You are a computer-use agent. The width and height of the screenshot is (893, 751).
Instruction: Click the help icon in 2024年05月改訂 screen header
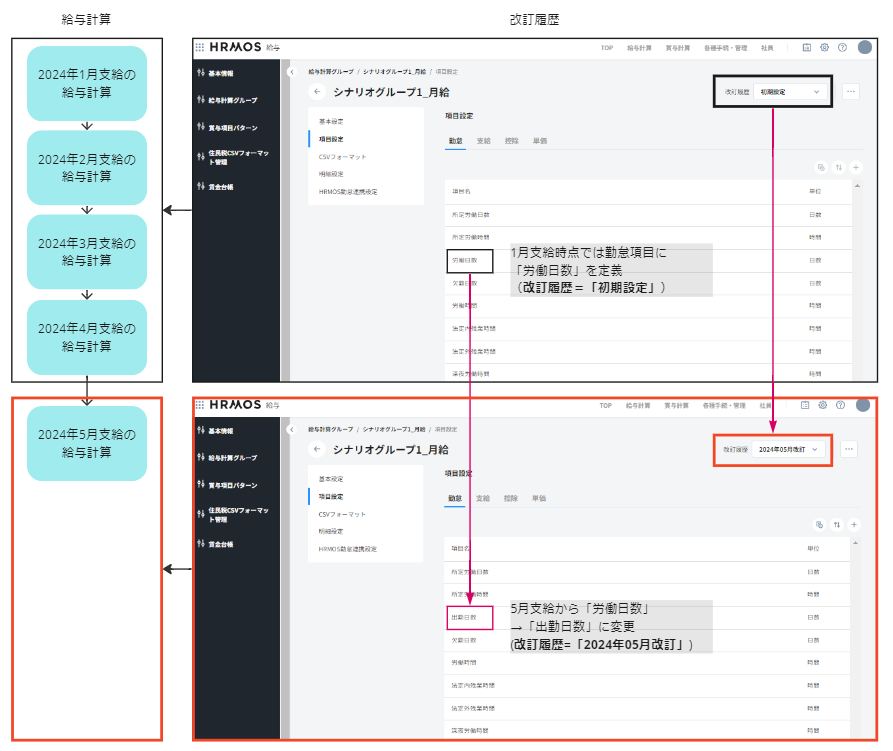pyautogui.click(x=841, y=406)
